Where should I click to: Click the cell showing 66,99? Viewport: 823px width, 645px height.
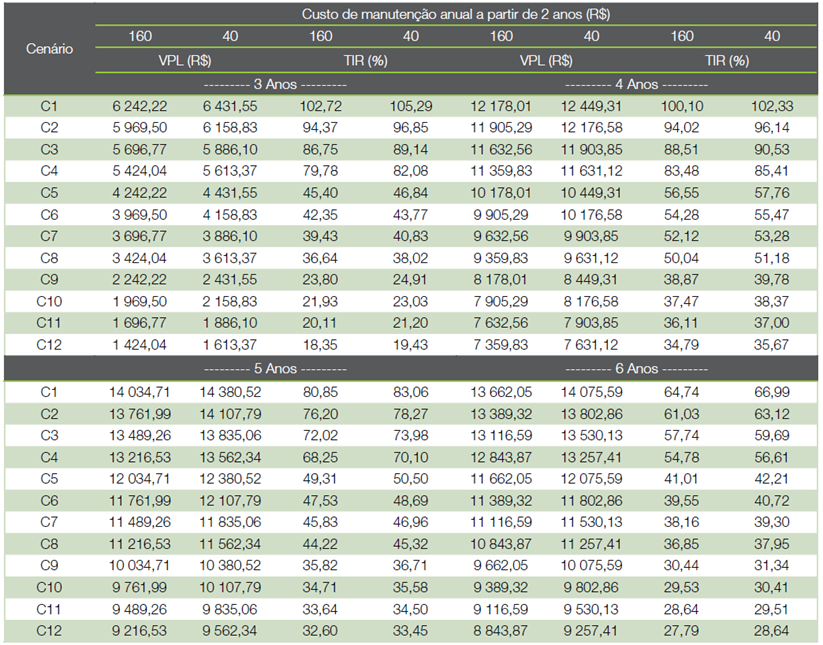pyautogui.click(x=772, y=393)
